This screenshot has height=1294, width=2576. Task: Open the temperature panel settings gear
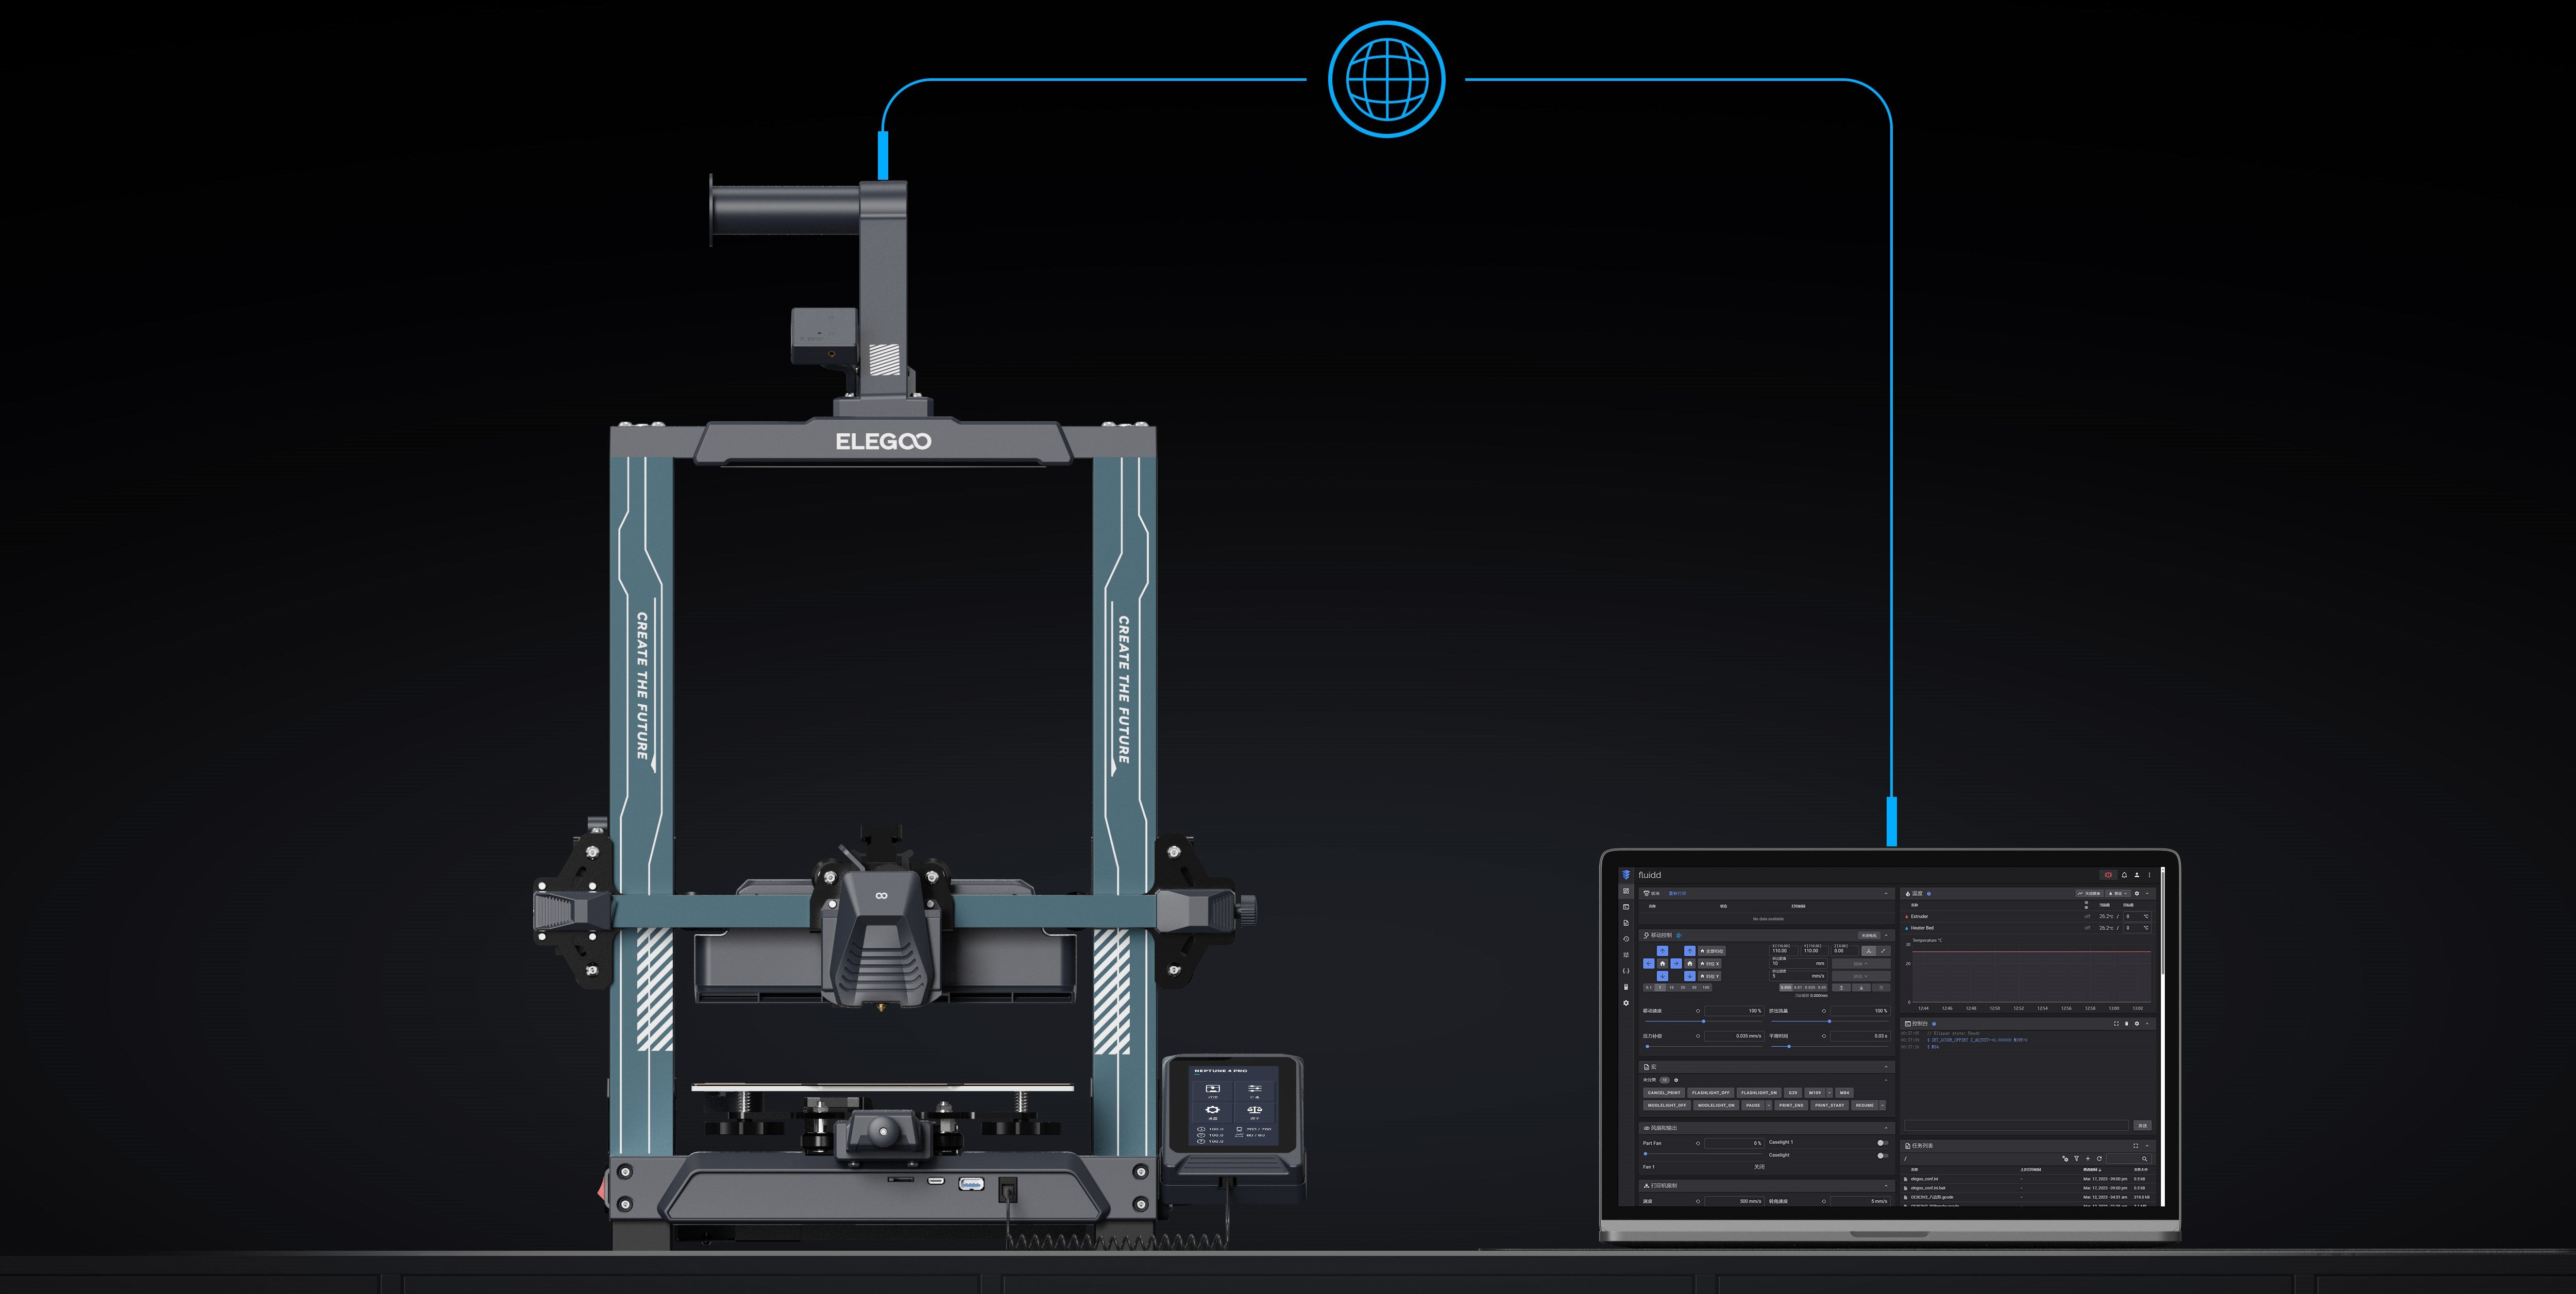coord(2137,894)
